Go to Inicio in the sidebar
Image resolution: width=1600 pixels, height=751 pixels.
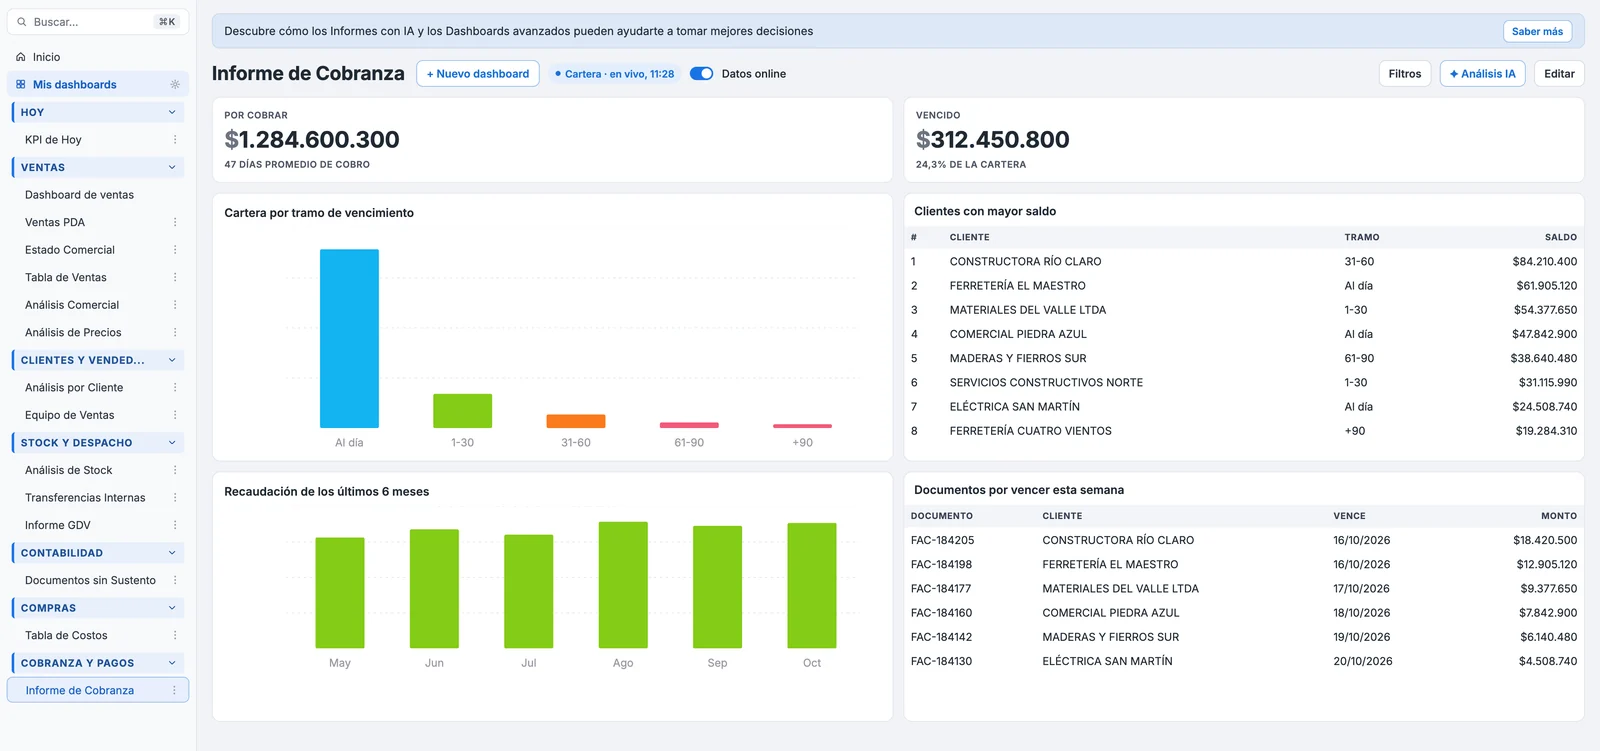[x=98, y=57]
